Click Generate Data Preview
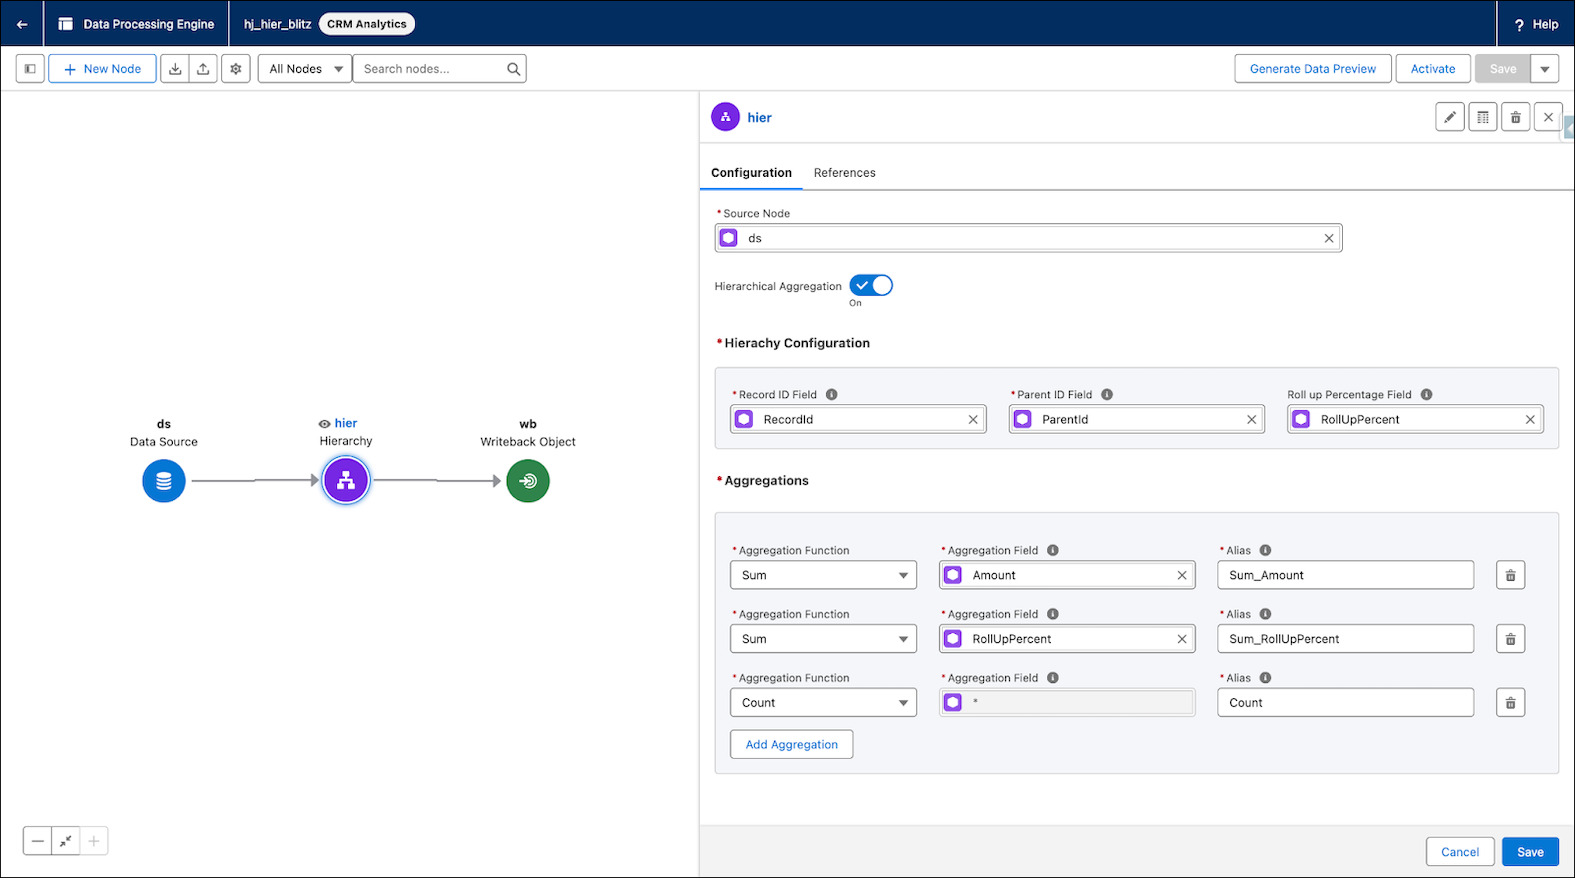1575x878 pixels. pos(1313,69)
